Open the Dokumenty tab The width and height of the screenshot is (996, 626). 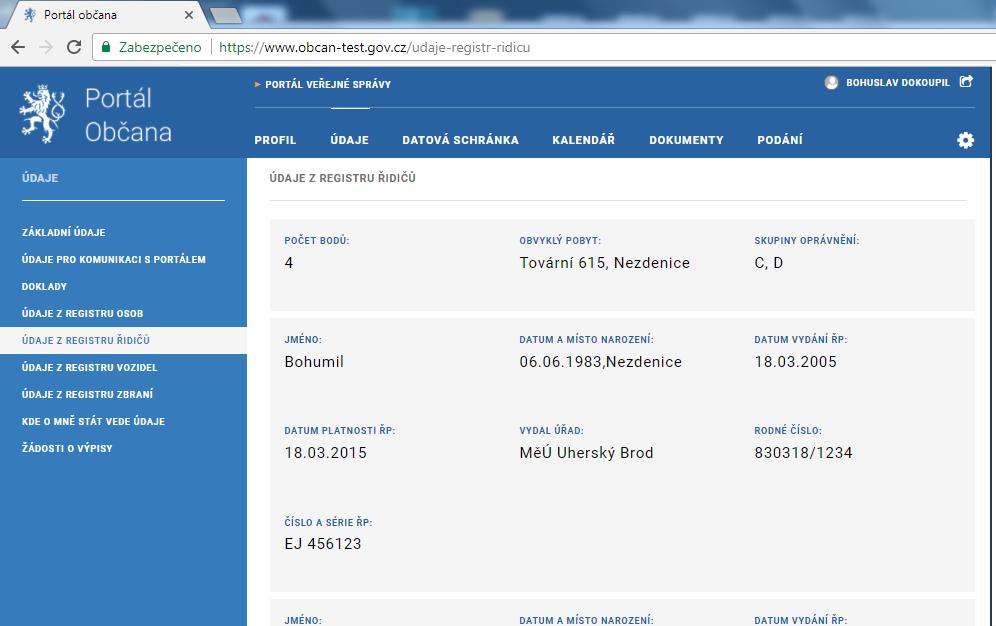tap(686, 140)
